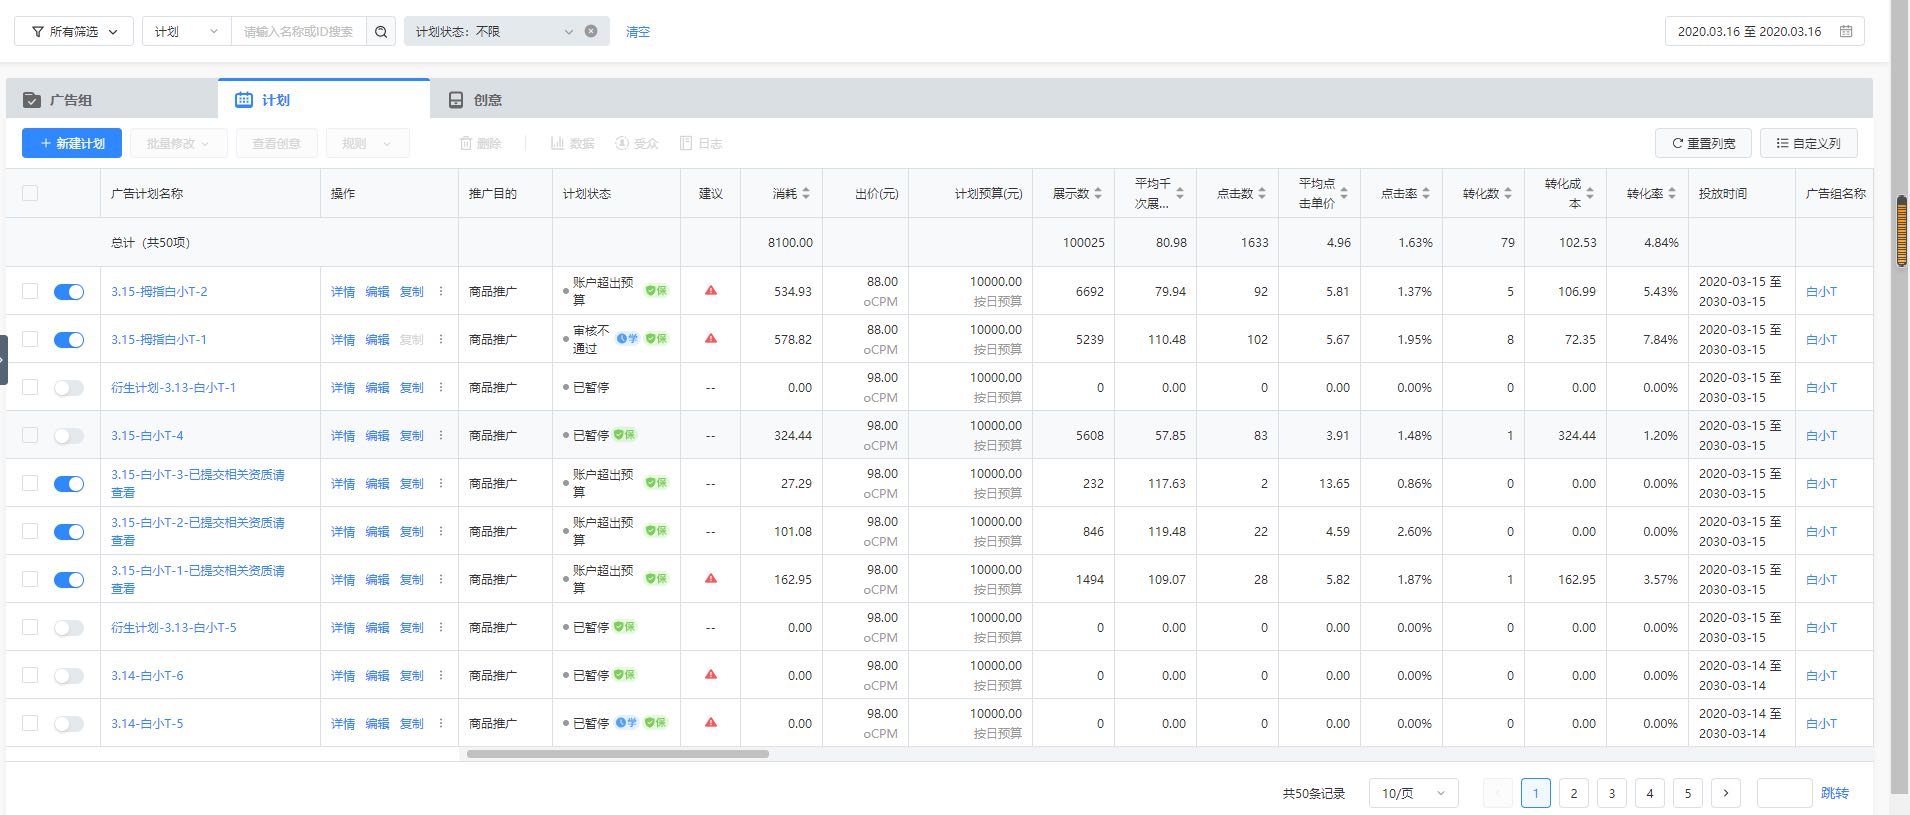
Task: Click the green 保 badge on 3.14-白小T-6
Action: 625,675
